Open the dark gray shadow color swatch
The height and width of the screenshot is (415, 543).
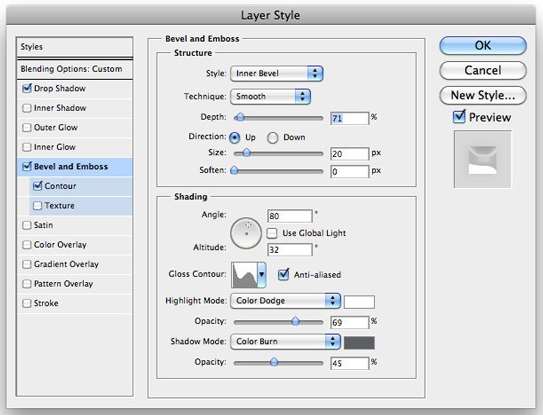(359, 343)
